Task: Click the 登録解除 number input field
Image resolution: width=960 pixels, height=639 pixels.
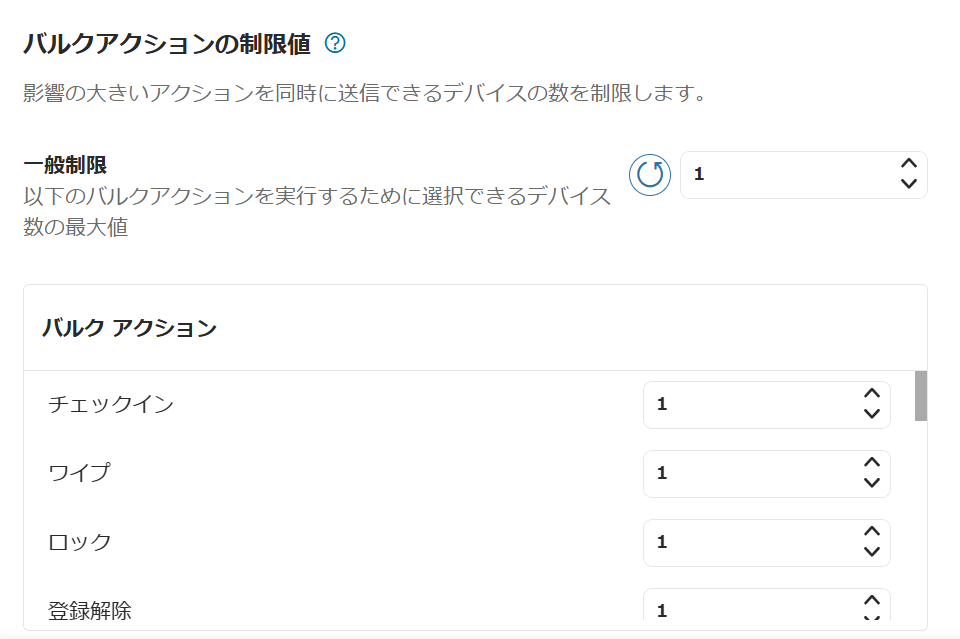Action: pyautogui.click(x=767, y=605)
